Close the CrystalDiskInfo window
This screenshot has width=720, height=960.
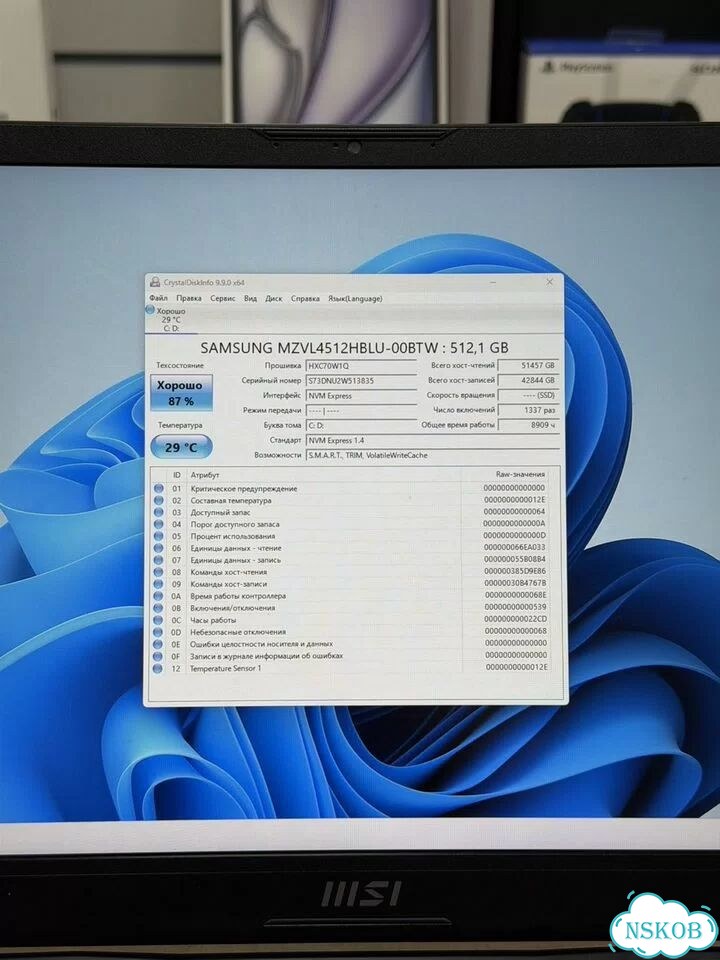point(549,282)
